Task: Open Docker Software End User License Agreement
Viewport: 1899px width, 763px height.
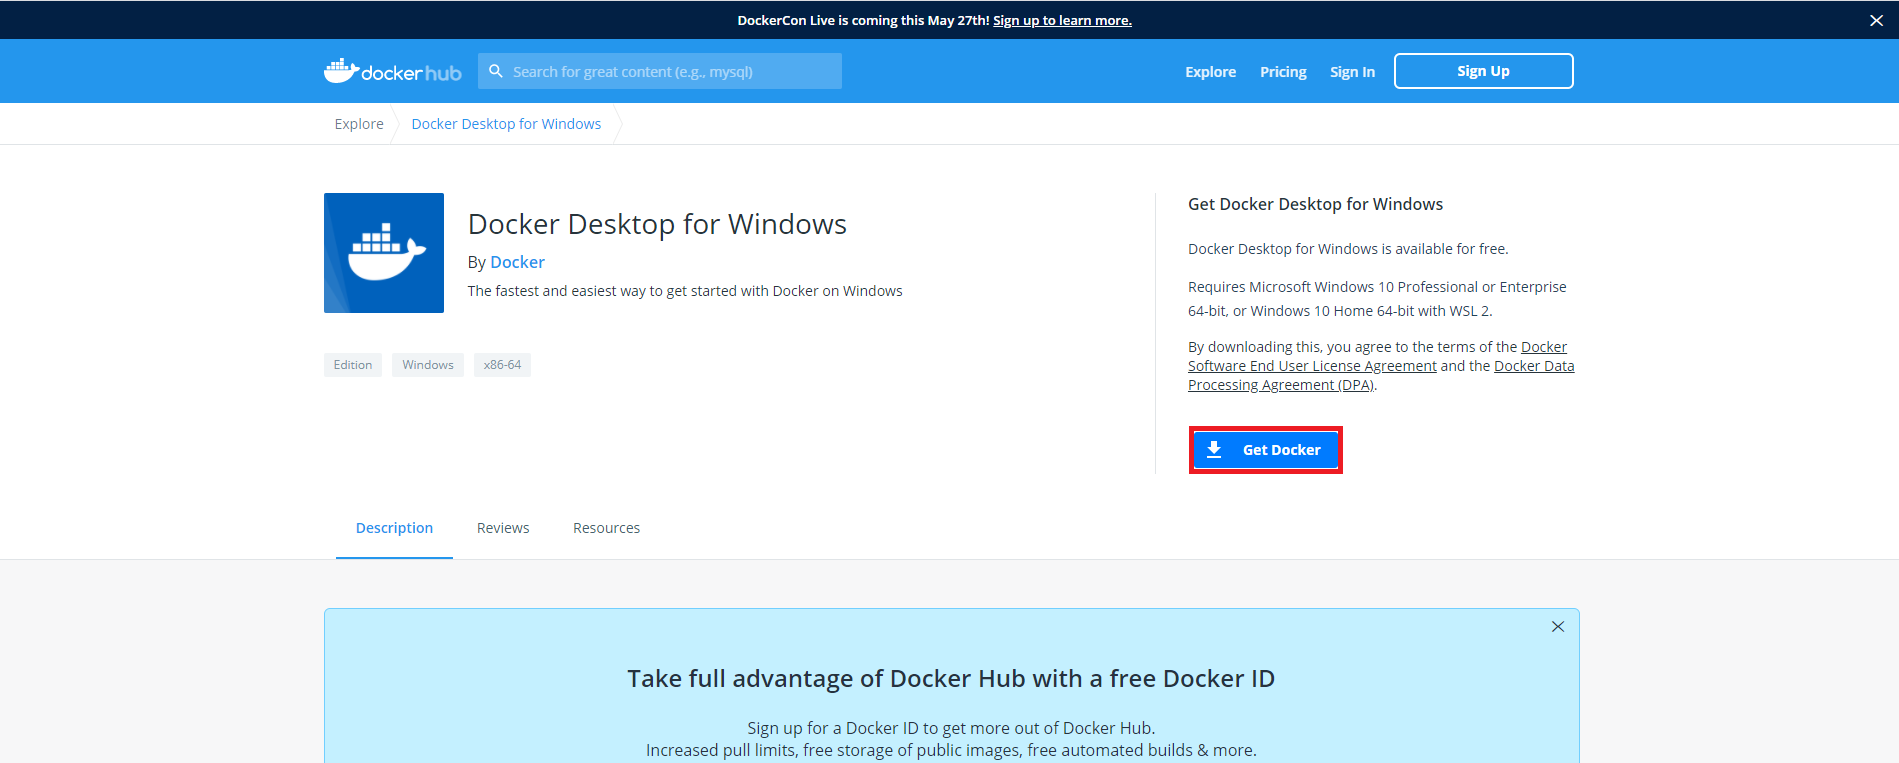Action: [1312, 366]
